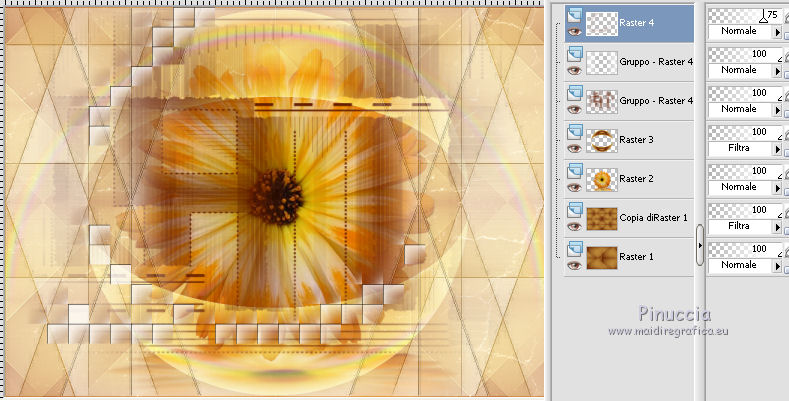Screen dimensions: 789x401
Task: Click the layer type icon beside Raster 1
Action: (575, 249)
